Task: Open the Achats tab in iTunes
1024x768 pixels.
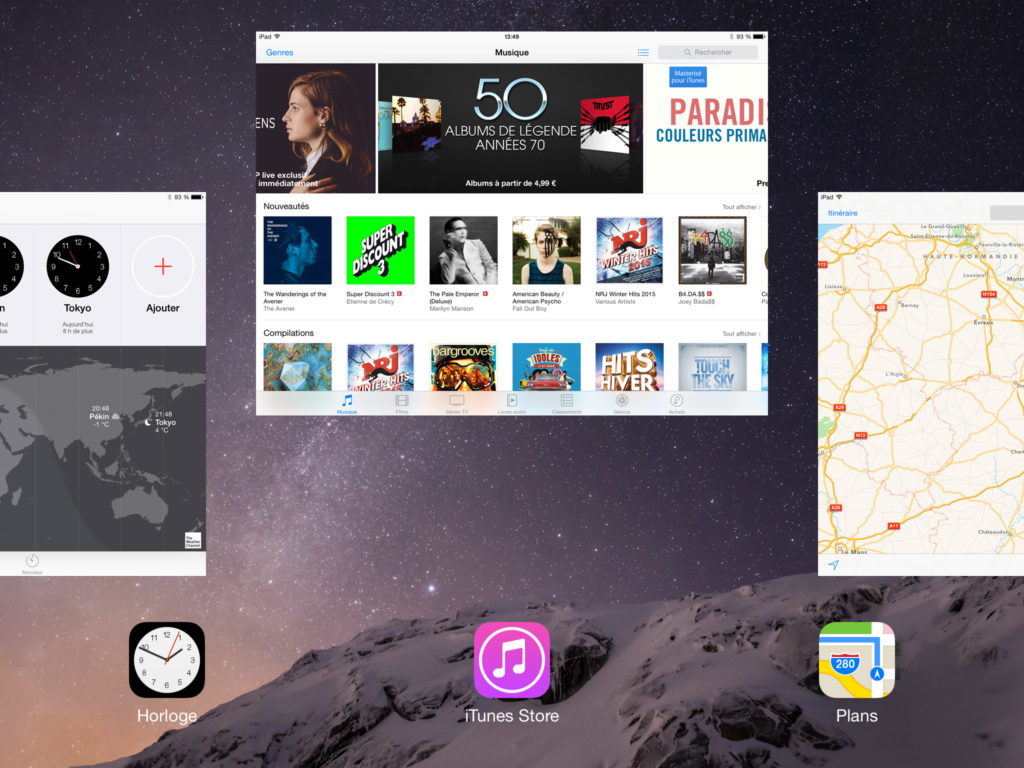Action: [x=677, y=404]
